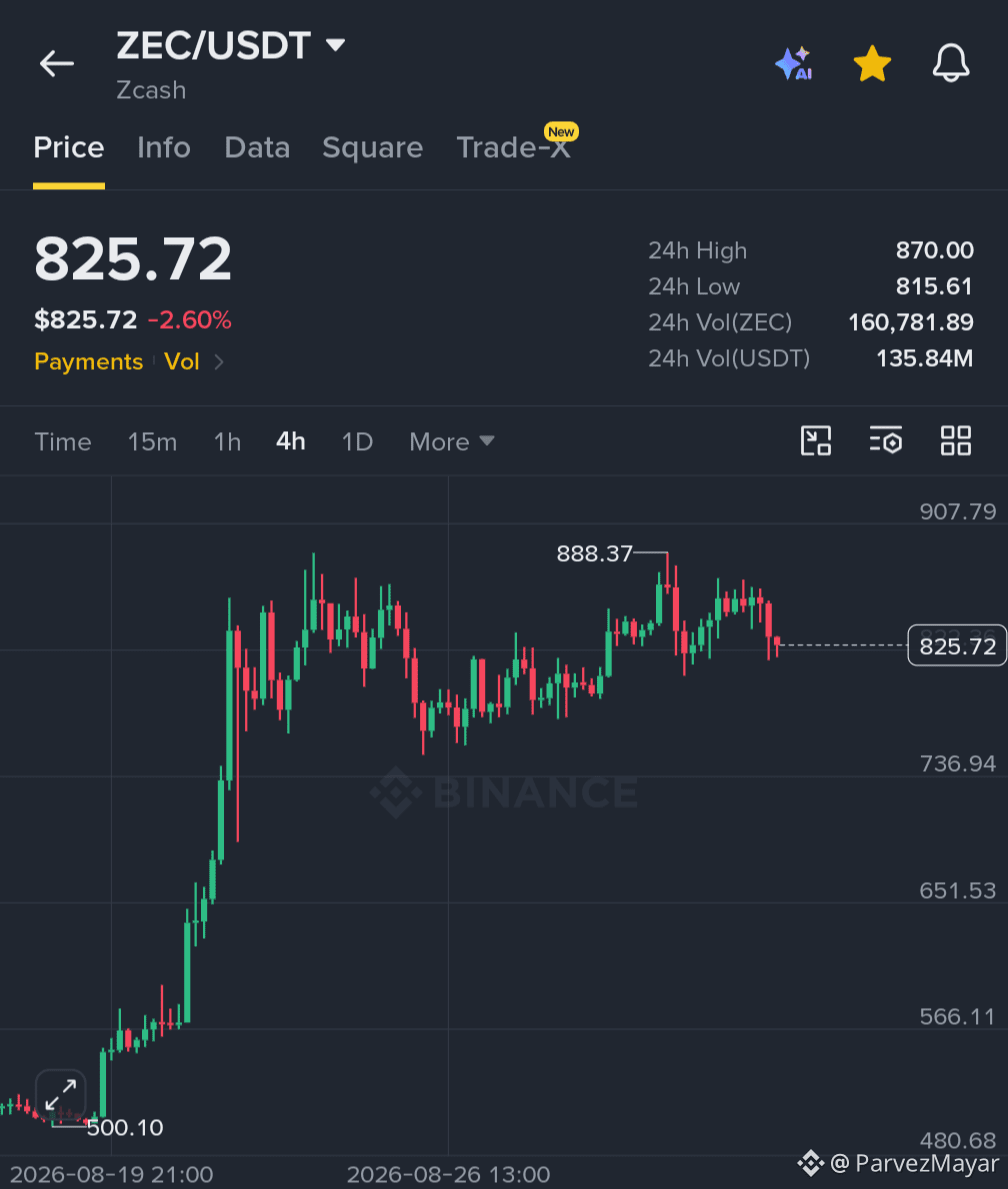Switch to the Info tab
The image size is (1008, 1189).
coord(164,147)
